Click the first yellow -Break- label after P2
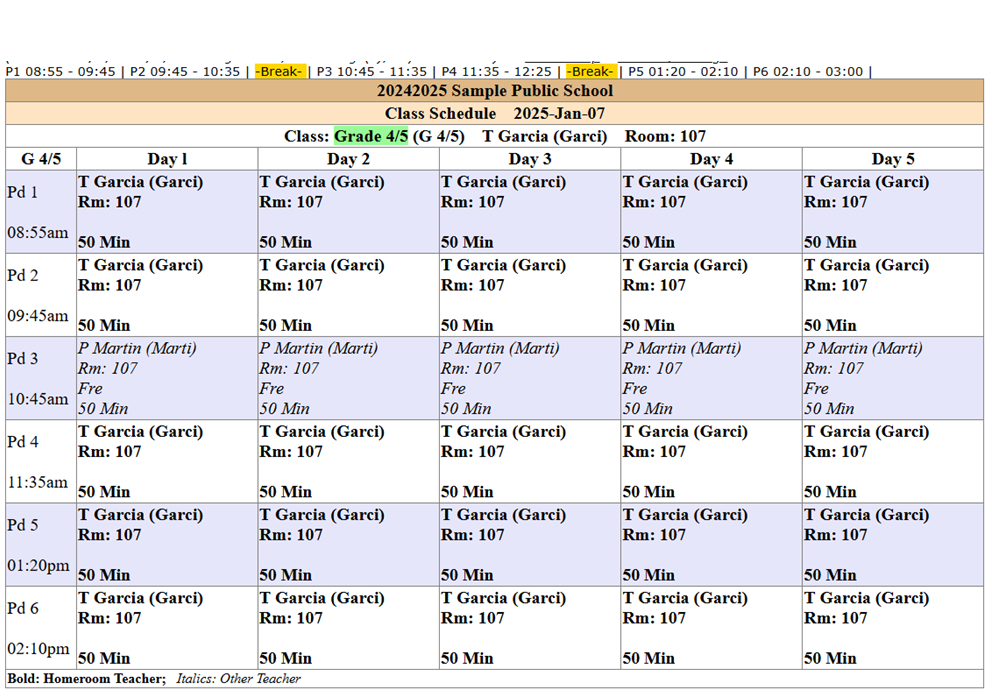Viewport: 1000px width, 700px height. [280, 72]
